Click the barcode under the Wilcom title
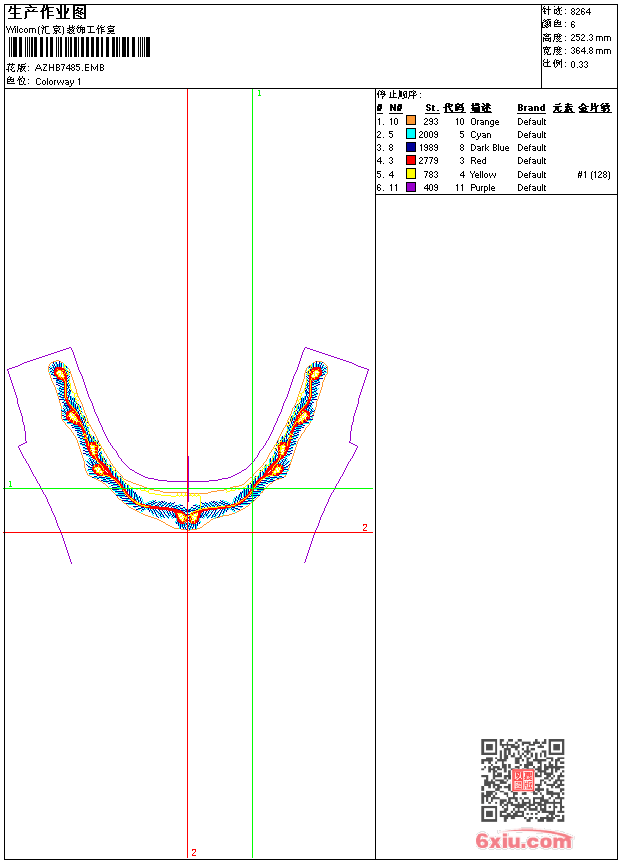 79,47
